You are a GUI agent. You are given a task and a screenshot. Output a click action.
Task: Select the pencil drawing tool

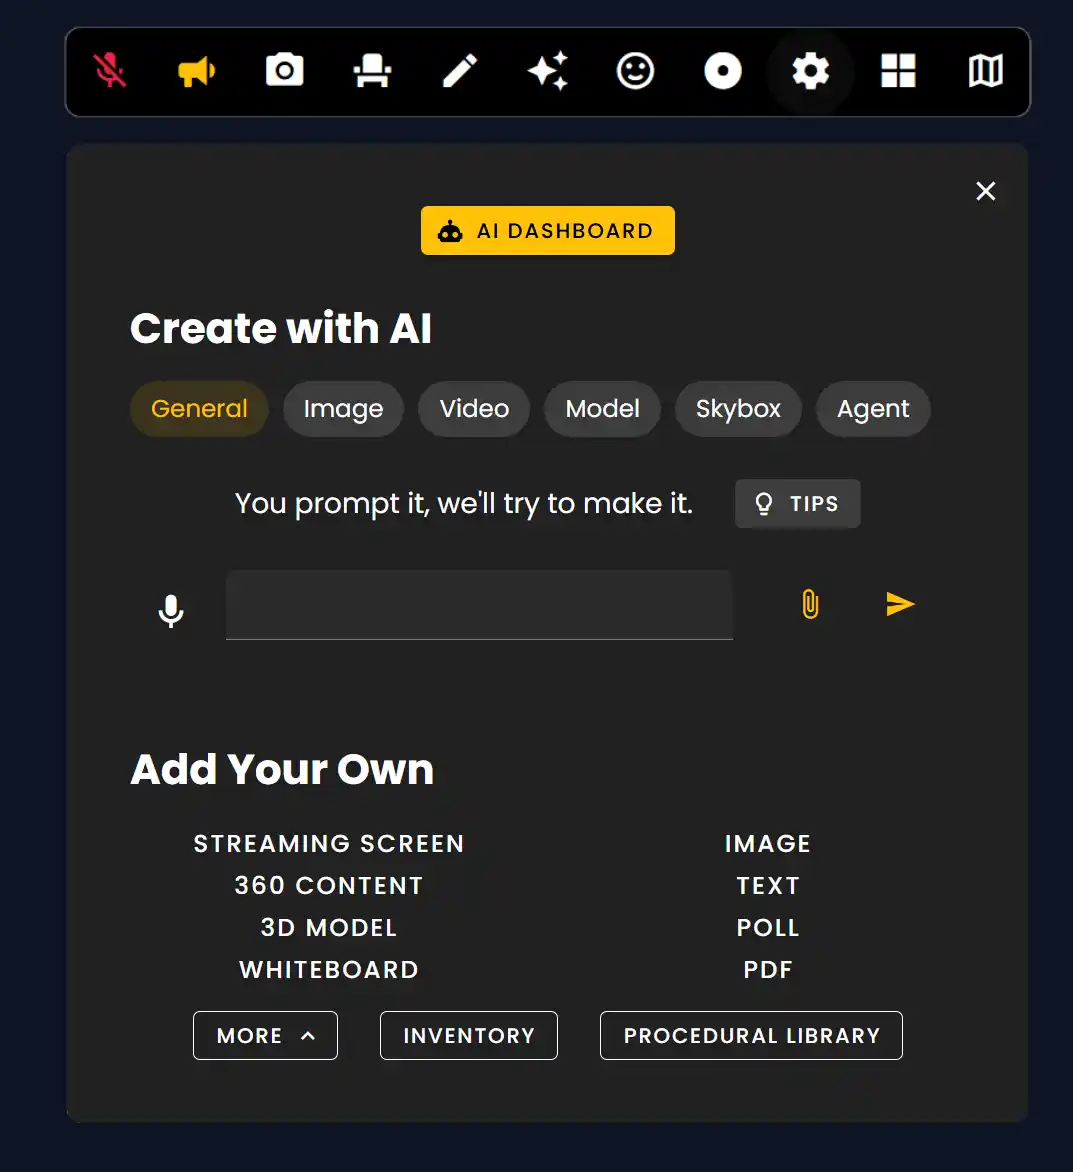coord(460,71)
